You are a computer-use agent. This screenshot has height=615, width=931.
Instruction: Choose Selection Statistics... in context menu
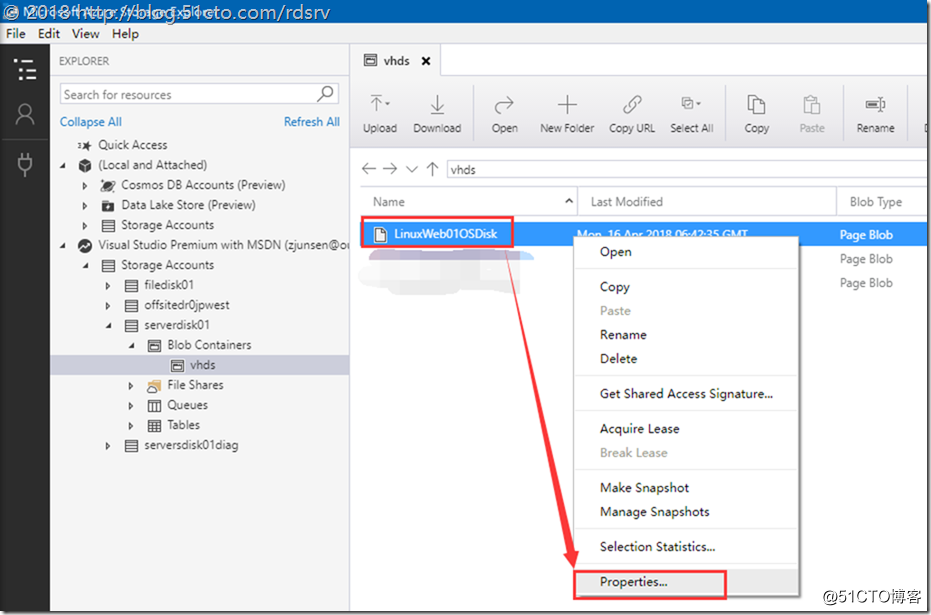(x=686, y=547)
